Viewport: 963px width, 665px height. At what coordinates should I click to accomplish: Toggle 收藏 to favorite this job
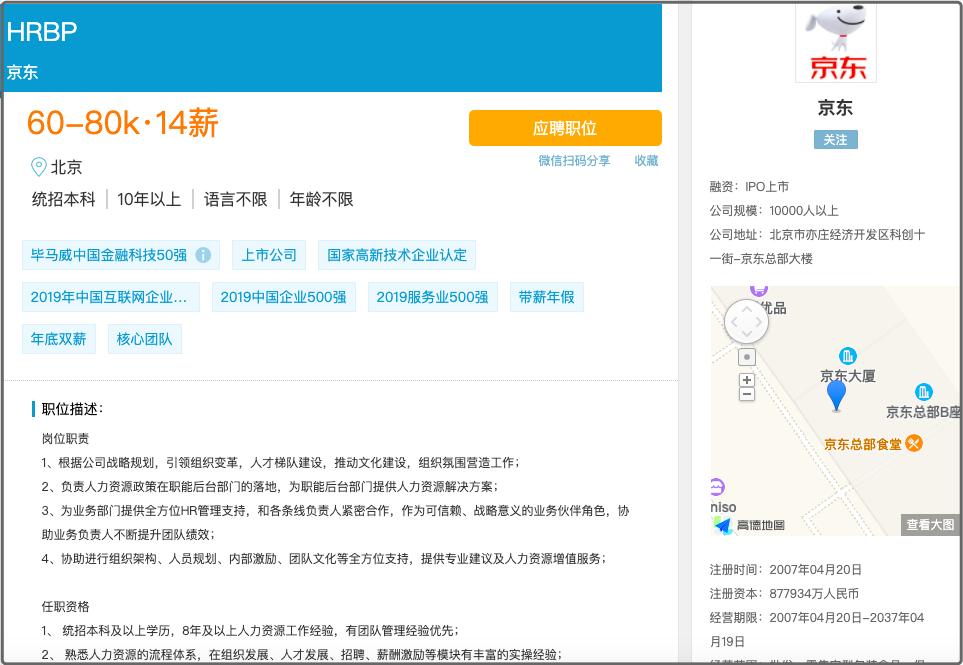pos(646,161)
